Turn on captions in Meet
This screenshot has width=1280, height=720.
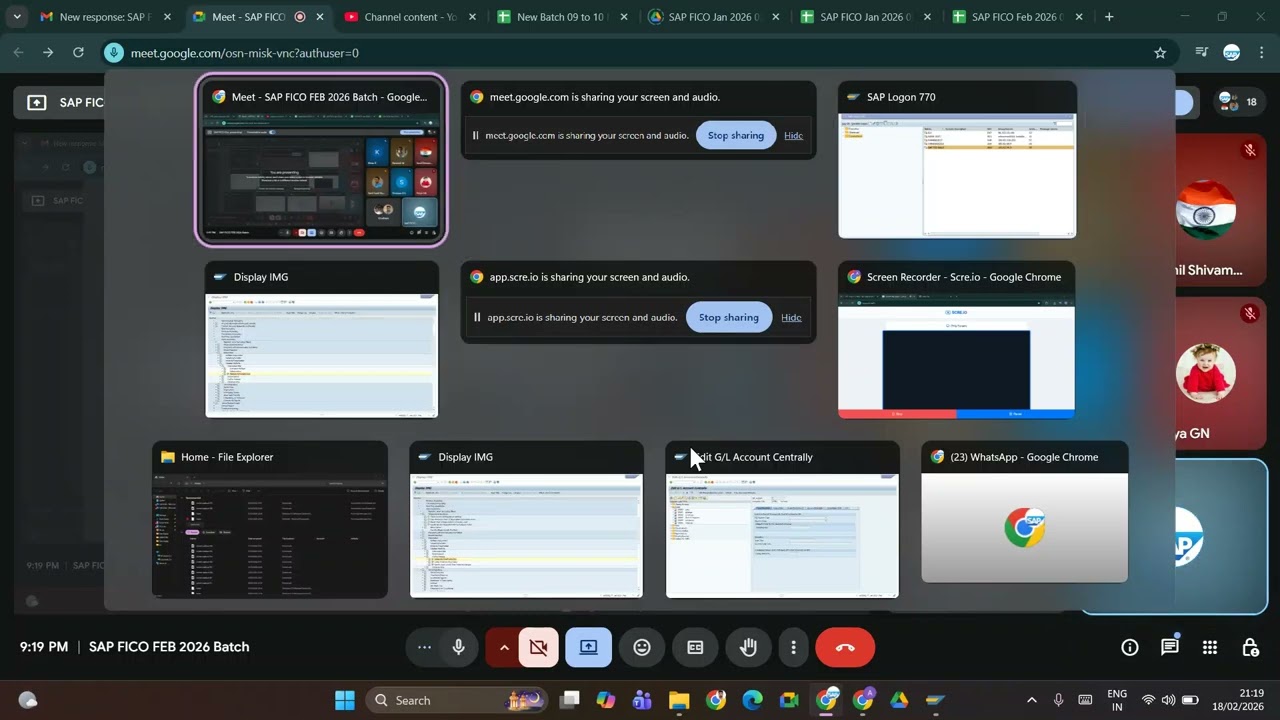(695, 647)
